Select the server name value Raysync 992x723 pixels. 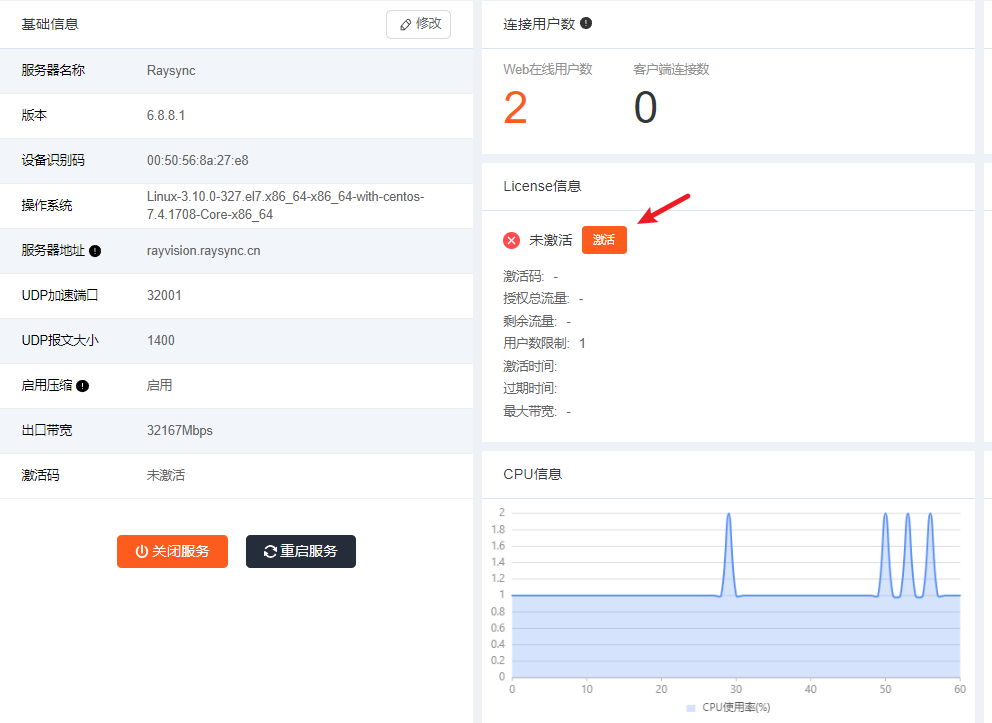coord(171,71)
